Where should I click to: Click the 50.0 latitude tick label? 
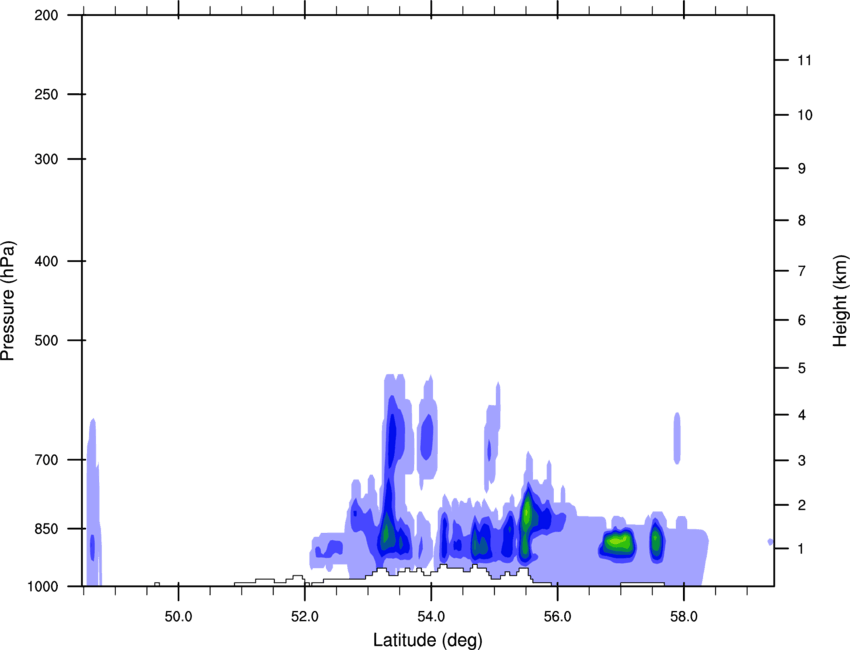point(178,617)
